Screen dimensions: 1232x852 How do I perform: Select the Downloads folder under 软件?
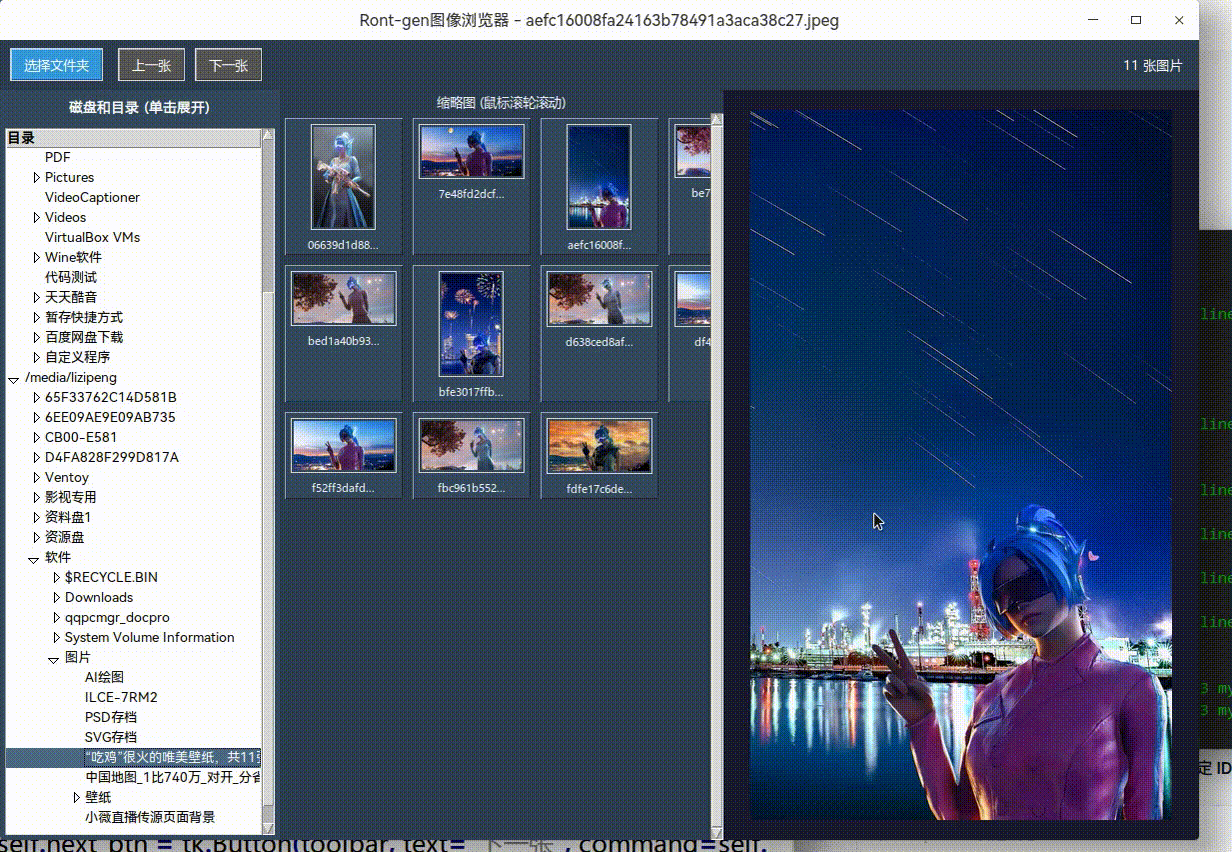[x=99, y=597]
